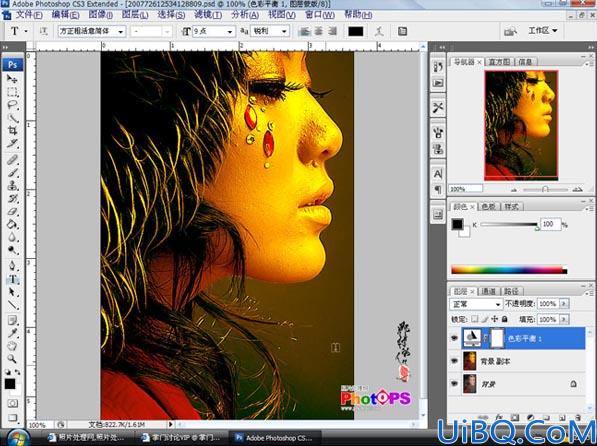Toggle lock all padlock
This screenshot has width=597, height=446.
pyautogui.click(x=504, y=319)
